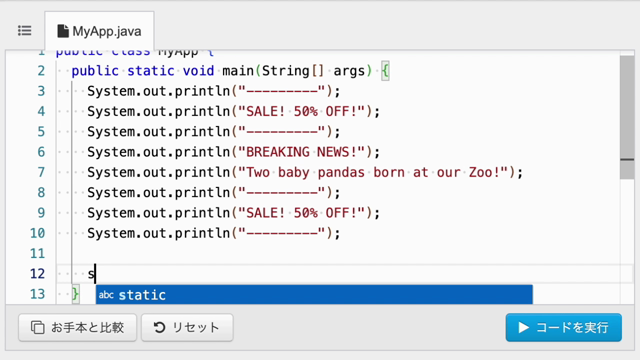Click line number 12 in the gutter
The height and width of the screenshot is (360, 640).
pyautogui.click(x=37, y=273)
